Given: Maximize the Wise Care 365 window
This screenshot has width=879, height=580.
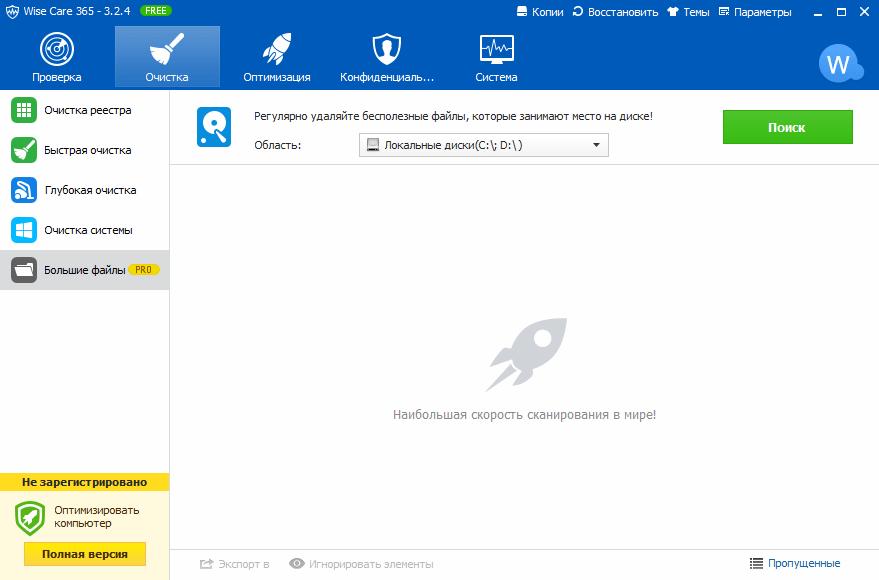Looking at the screenshot, I should (841, 12).
